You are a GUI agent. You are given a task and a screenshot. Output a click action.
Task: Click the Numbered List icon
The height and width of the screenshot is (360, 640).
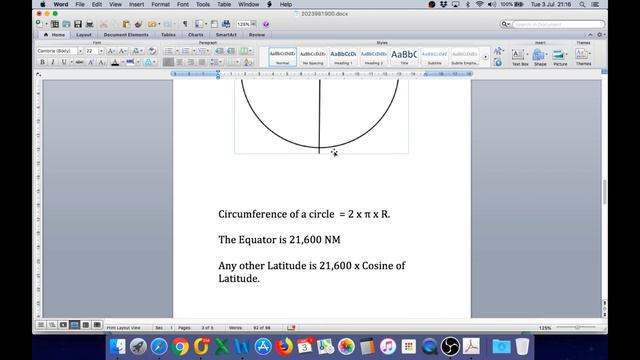[186, 51]
